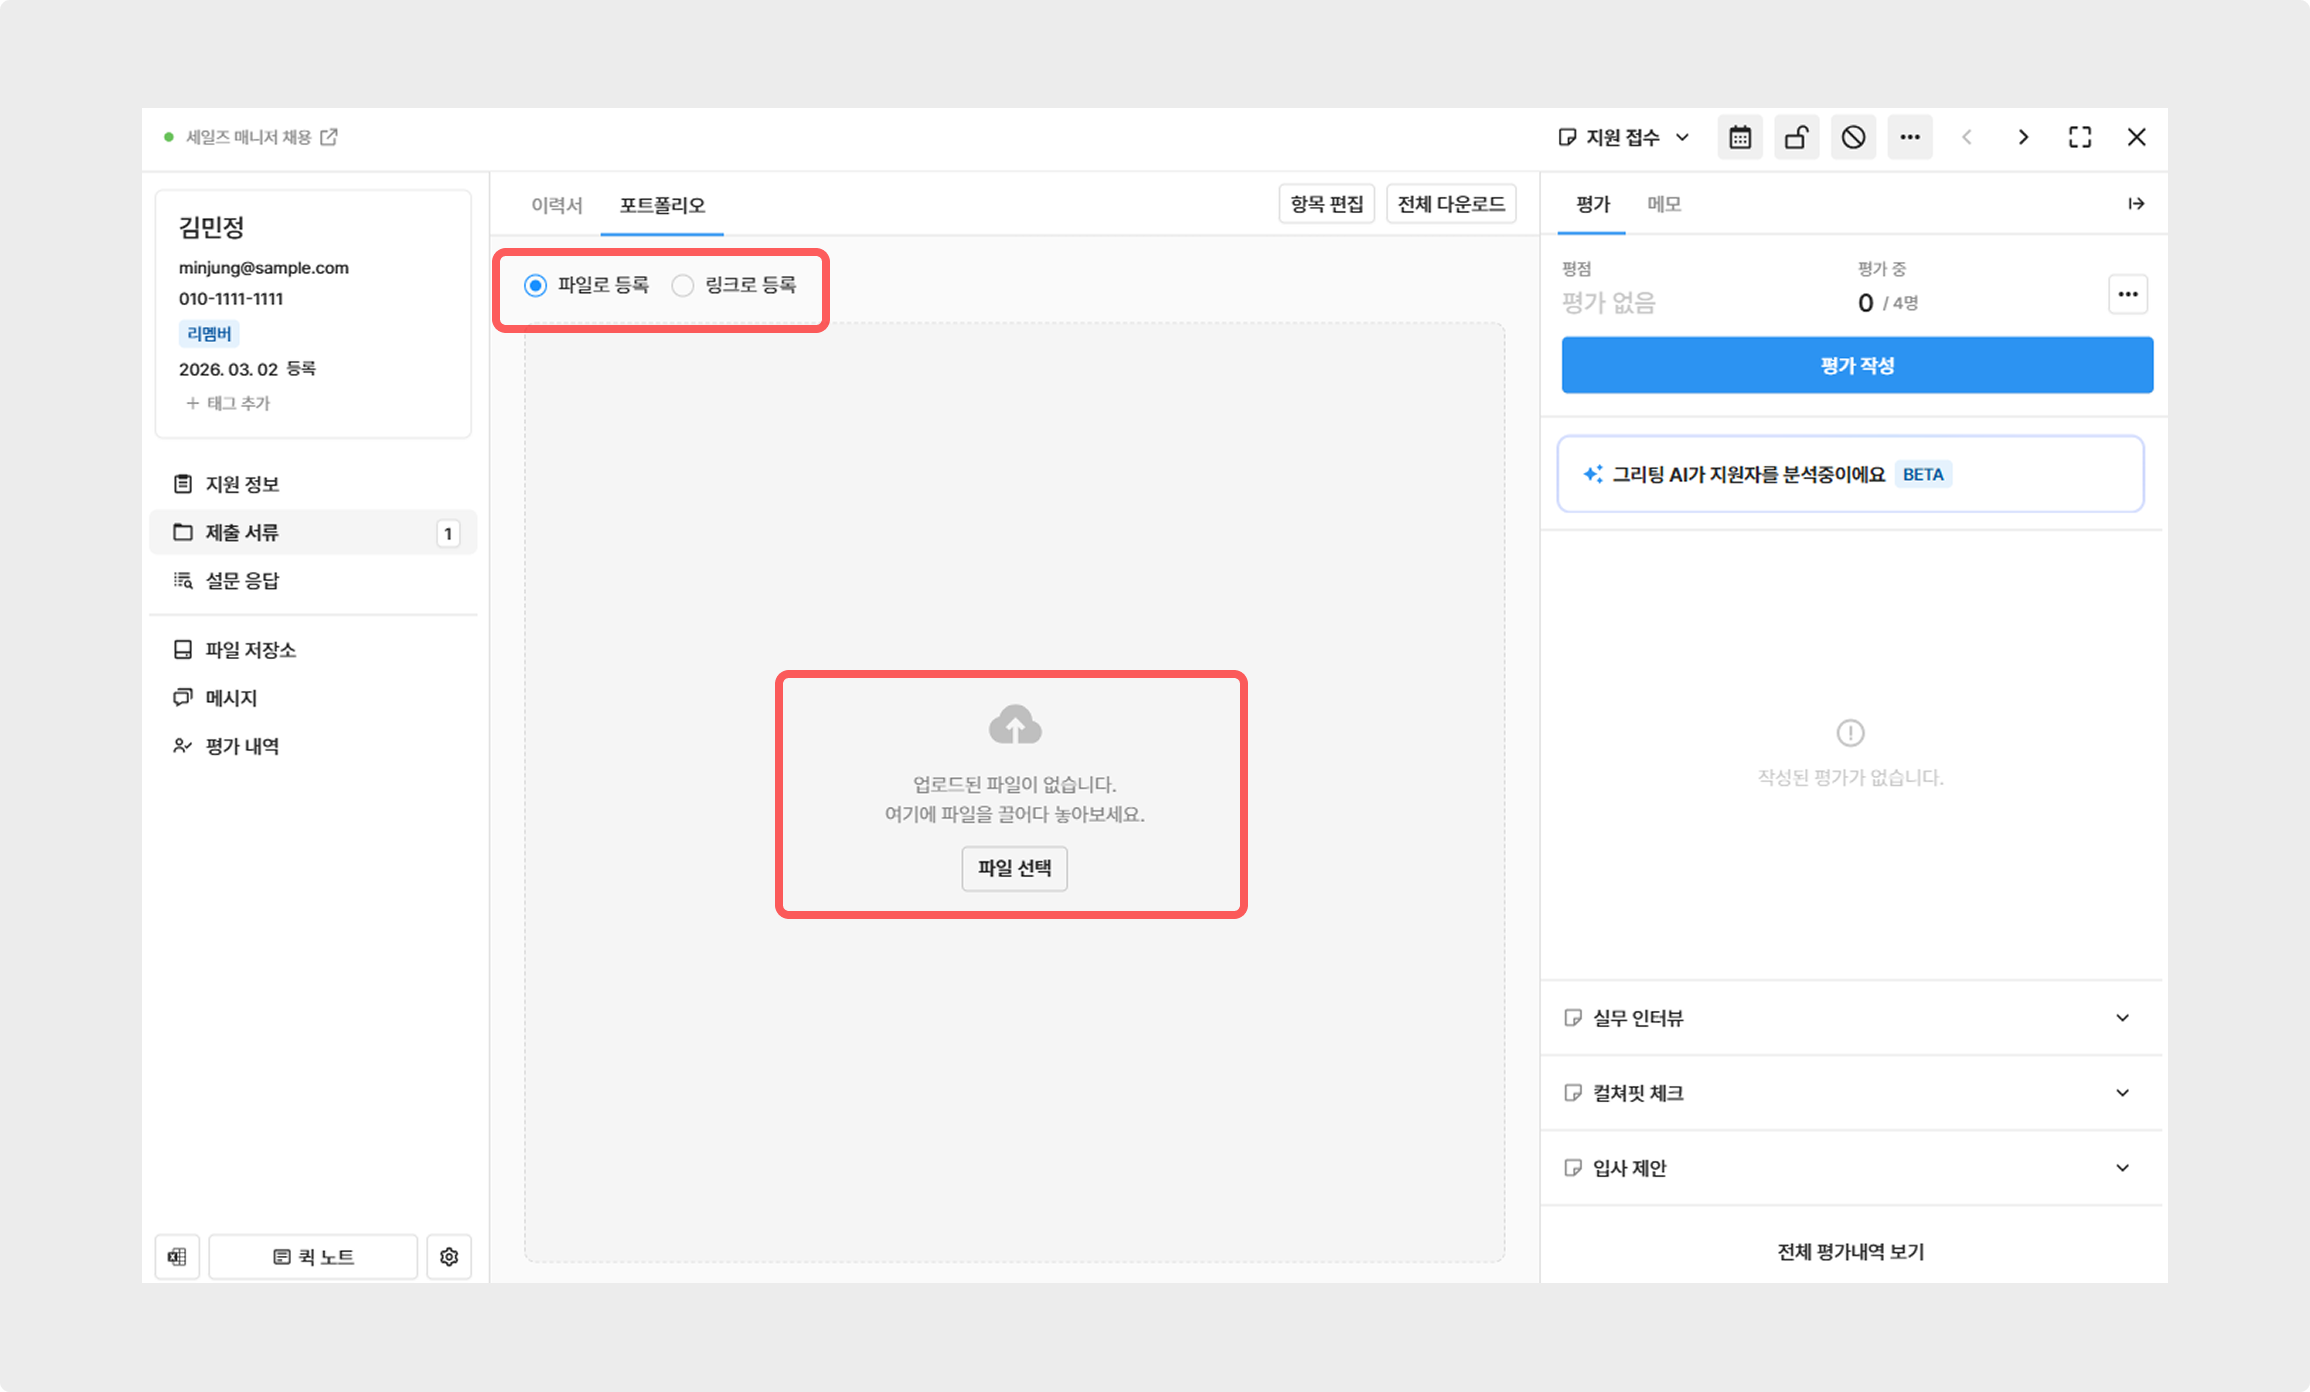Click the 그리팅 AI sparkle icon
Viewport: 2310px width, 1392px height.
[x=1592, y=474]
